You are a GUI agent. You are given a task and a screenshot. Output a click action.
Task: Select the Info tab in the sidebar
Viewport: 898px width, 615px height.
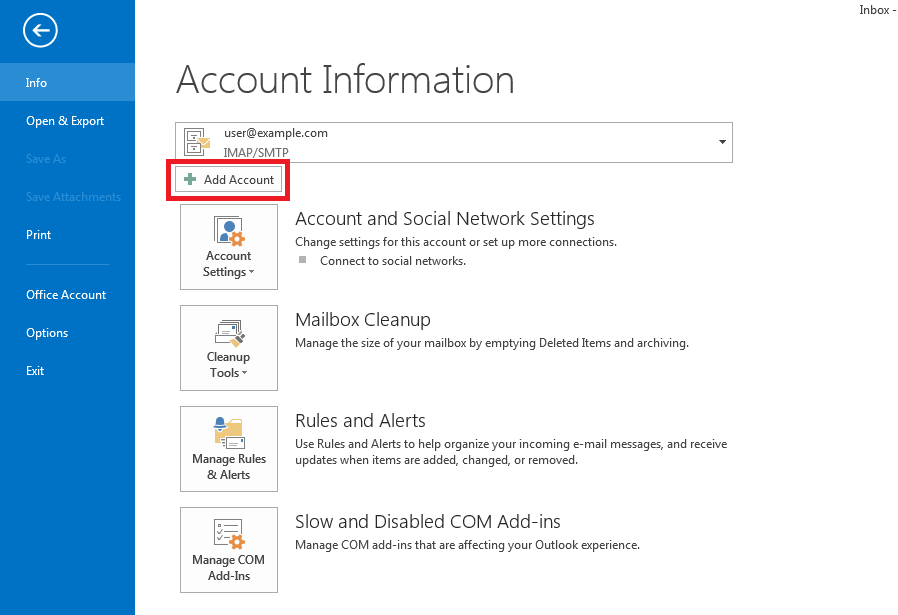(x=37, y=83)
